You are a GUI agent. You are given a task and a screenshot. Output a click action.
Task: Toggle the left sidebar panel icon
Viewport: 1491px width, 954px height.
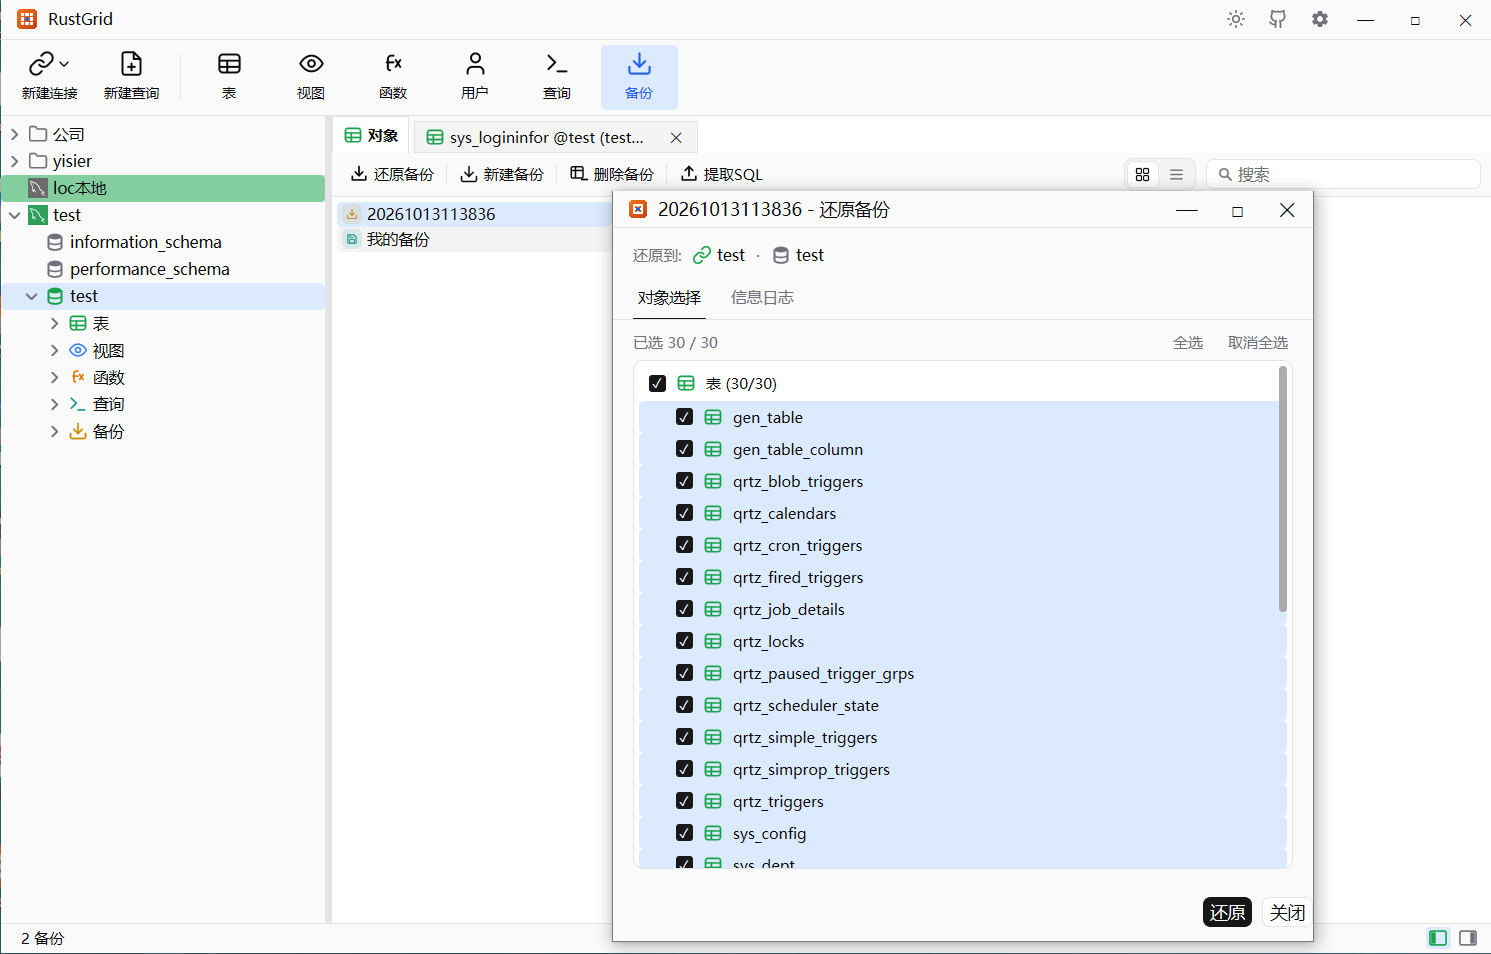click(1438, 938)
